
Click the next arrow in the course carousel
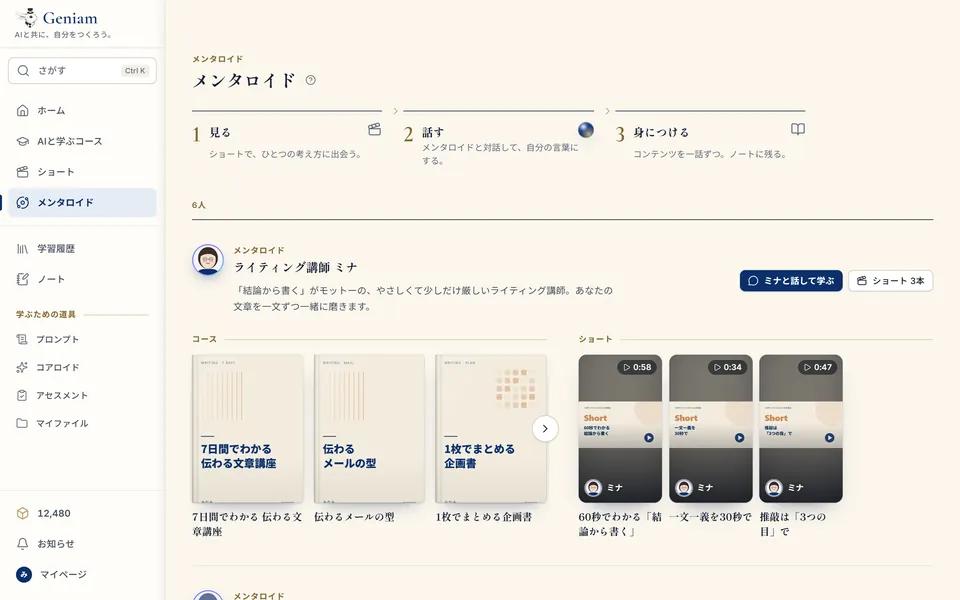pos(545,429)
